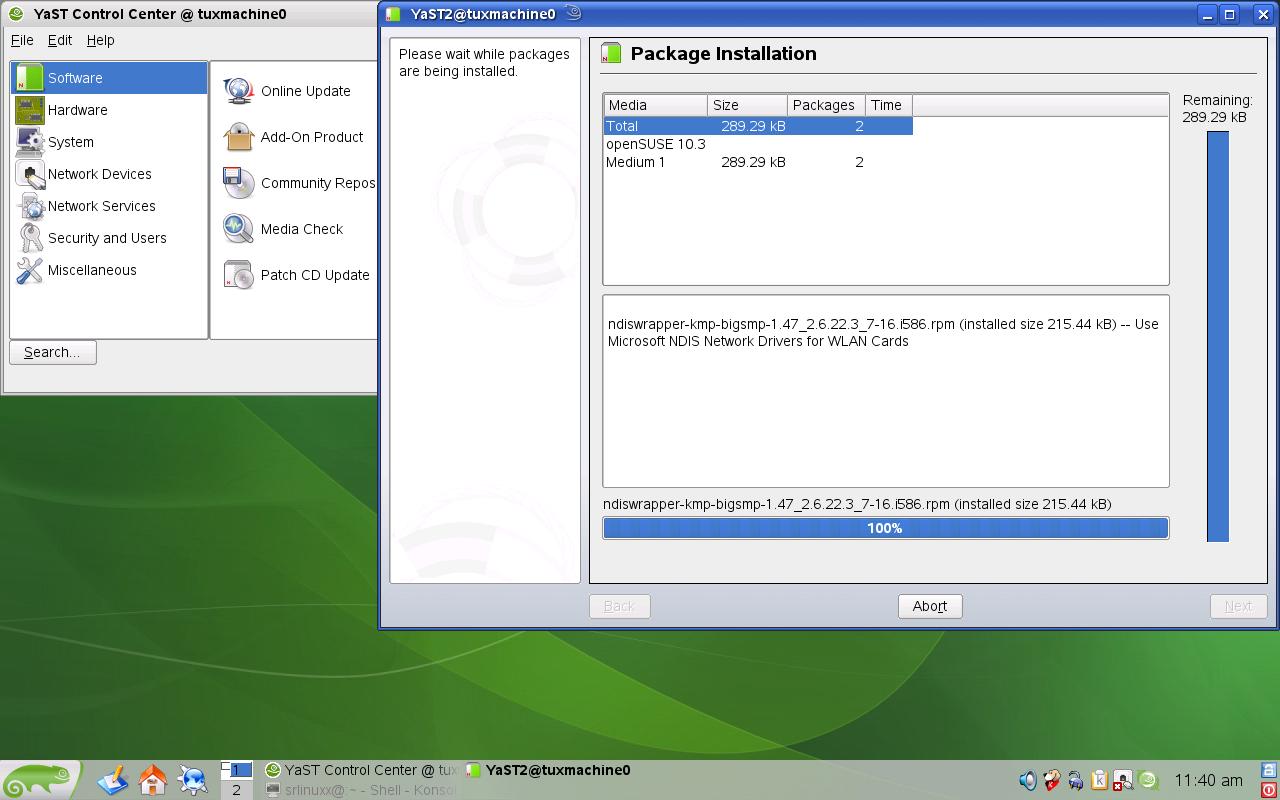Select the openSUSE 10.3 row
Screen dimensions: 1280x800
[x=758, y=144]
